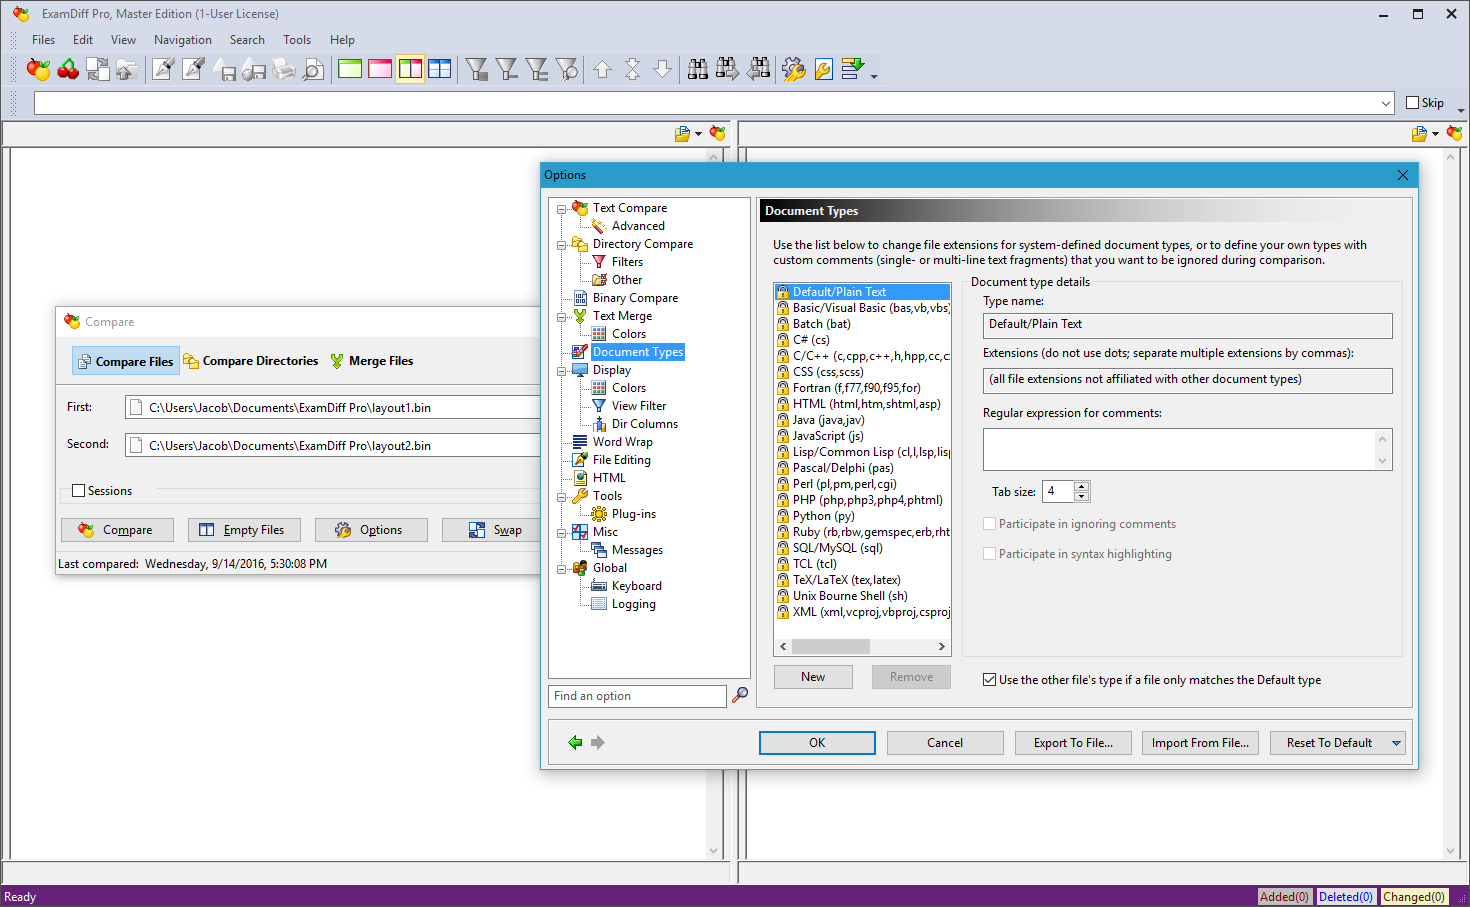This screenshot has height=907, width=1470.
Task: Click the Find an option search field
Action: [637, 696]
